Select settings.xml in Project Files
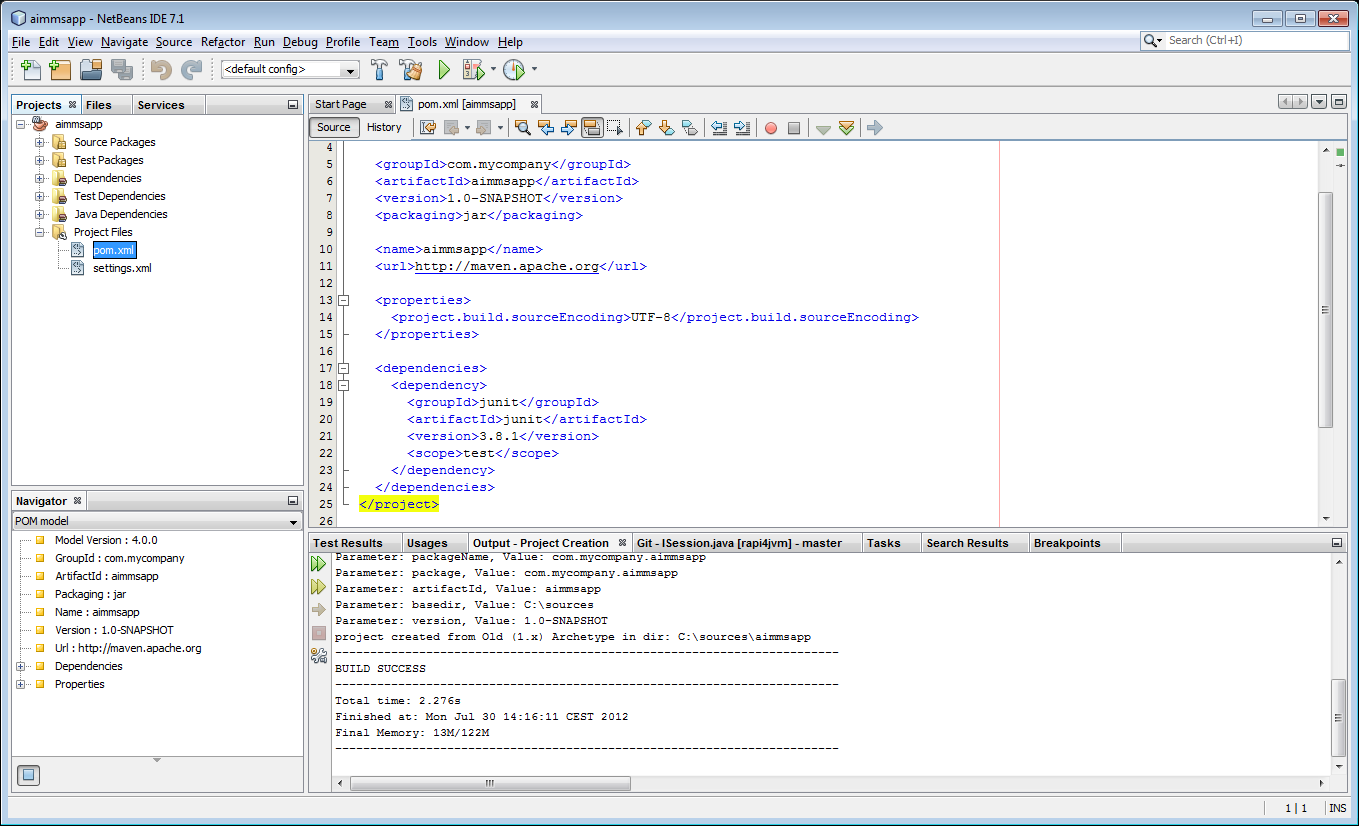The image size is (1359, 826). [x=122, y=268]
